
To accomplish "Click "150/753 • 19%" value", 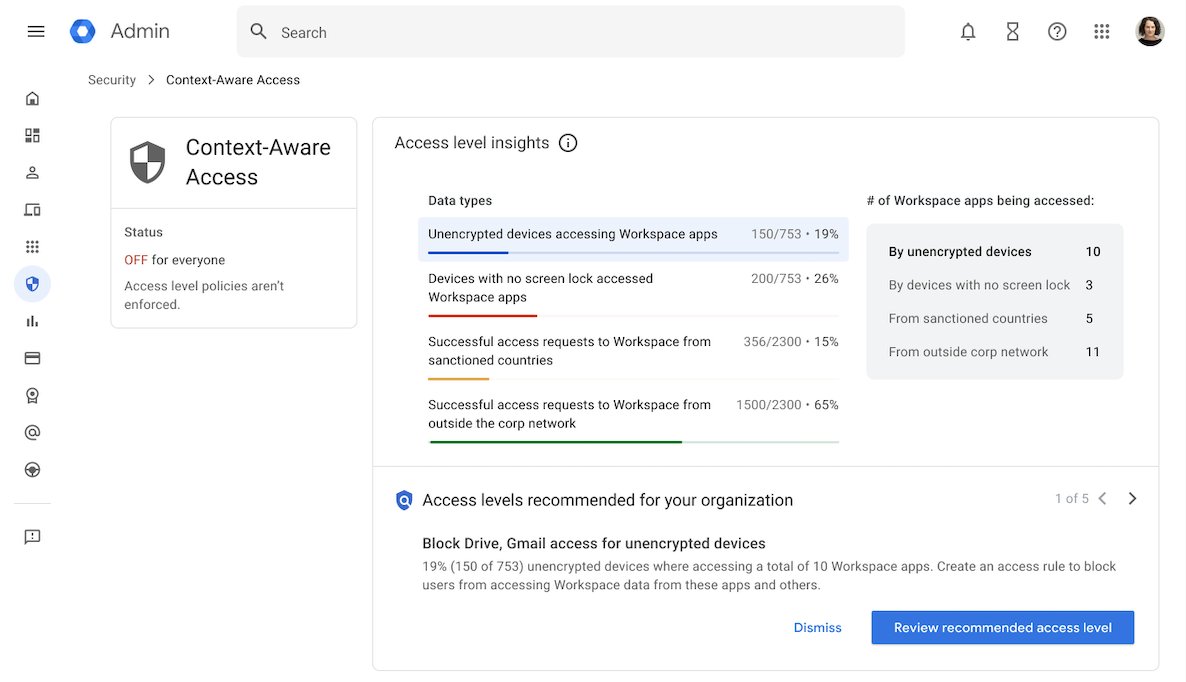I will pyautogui.click(x=794, y=234).
